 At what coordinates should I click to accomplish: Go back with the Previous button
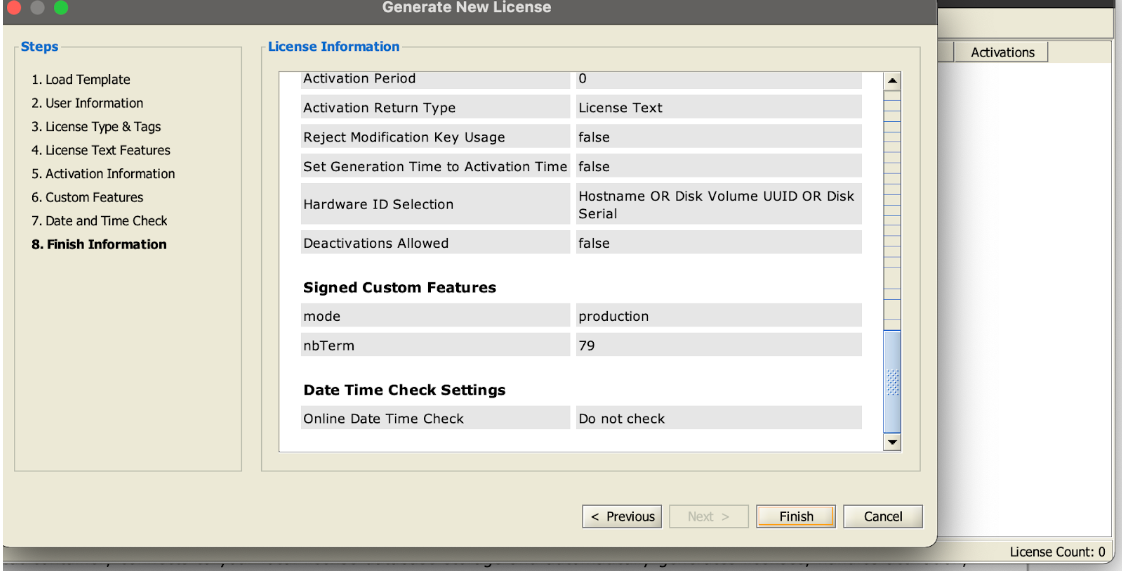(623, 517)
